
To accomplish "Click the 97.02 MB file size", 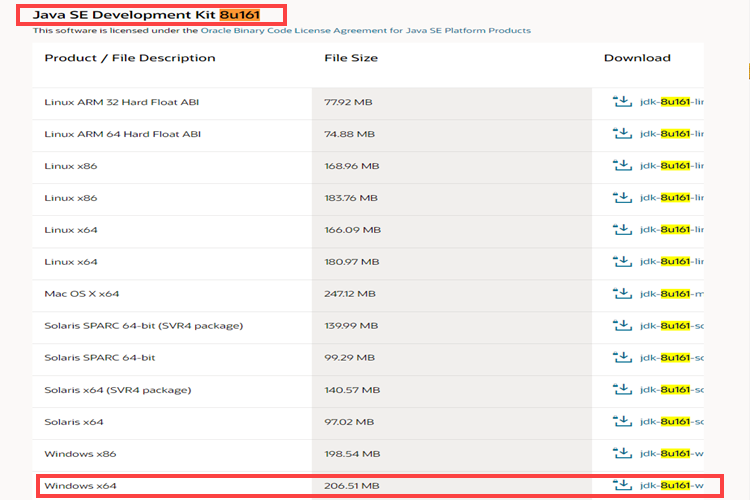I will point(349,422).
